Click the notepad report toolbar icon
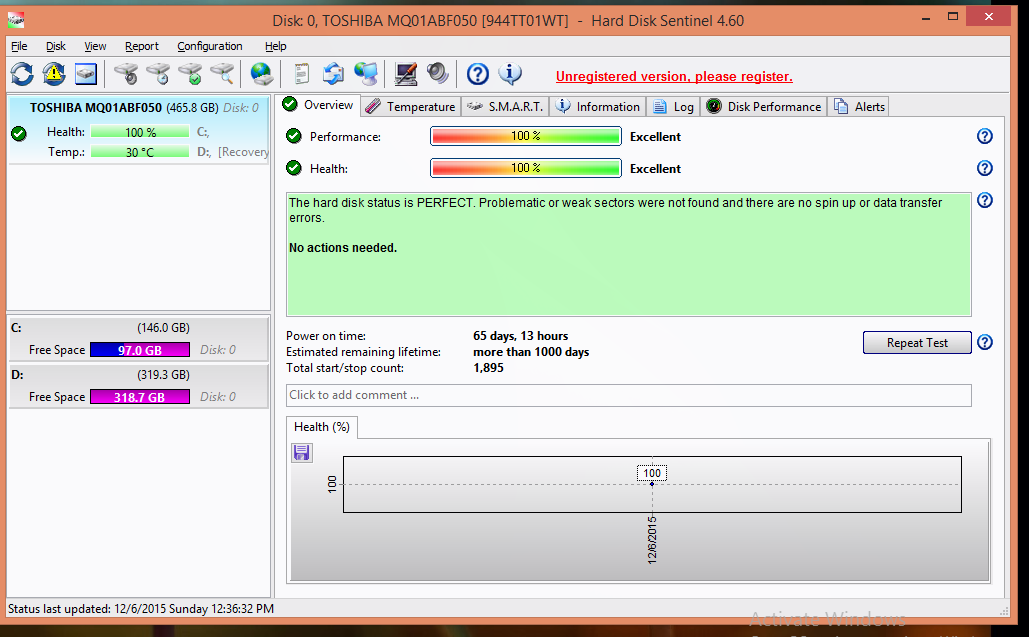 pyautogui.click(x=301, y=73)
